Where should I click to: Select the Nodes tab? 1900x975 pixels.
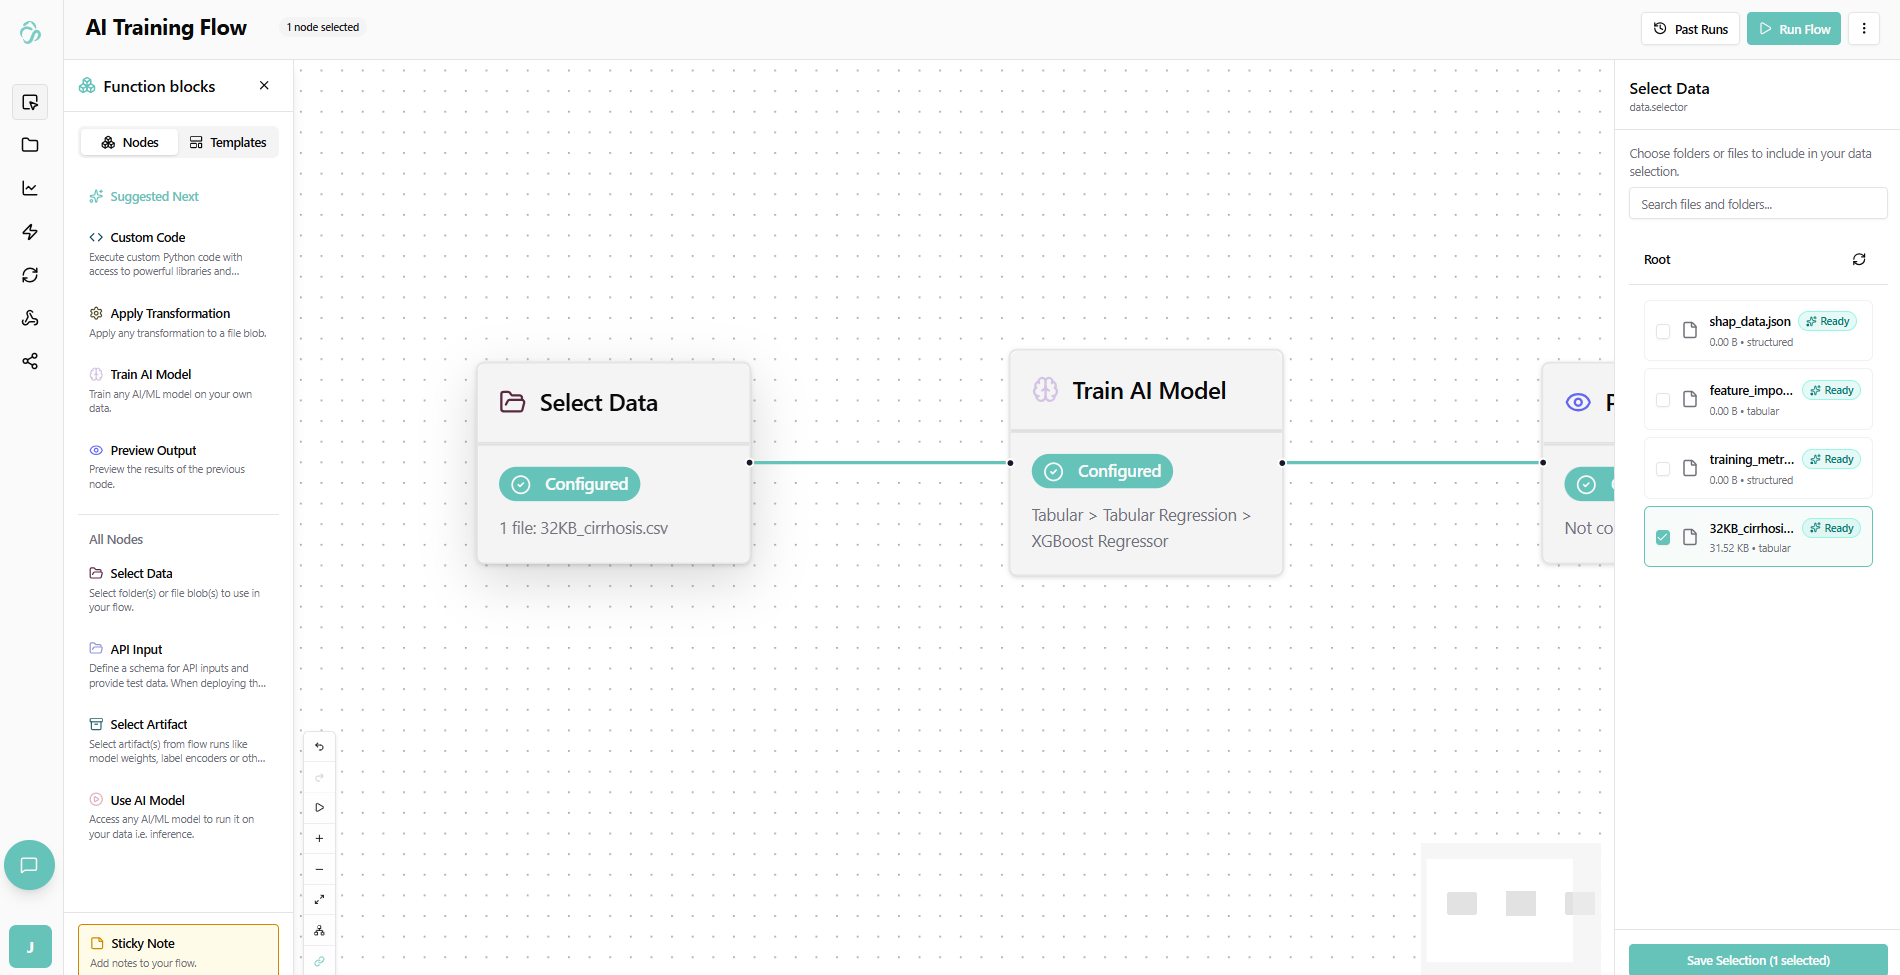pos(130,143)
